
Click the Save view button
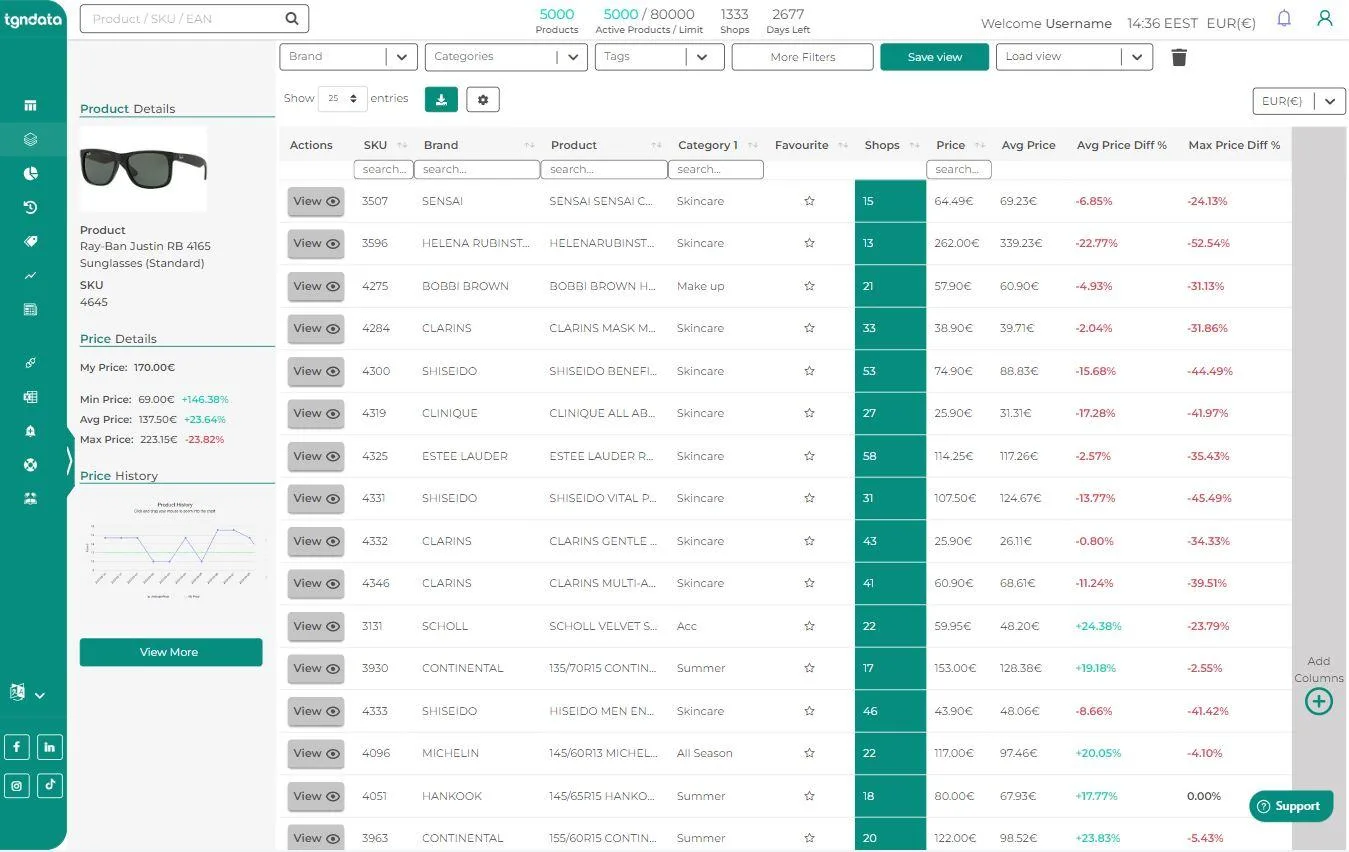(935, 57)
